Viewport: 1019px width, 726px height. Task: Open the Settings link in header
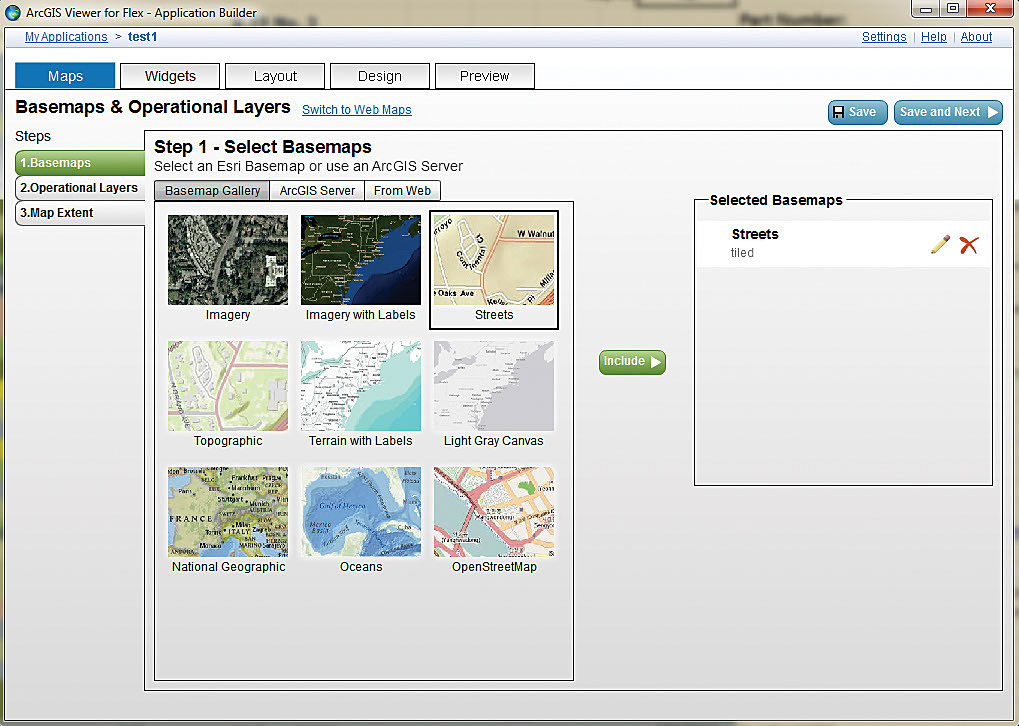click(x=884, y=37)
